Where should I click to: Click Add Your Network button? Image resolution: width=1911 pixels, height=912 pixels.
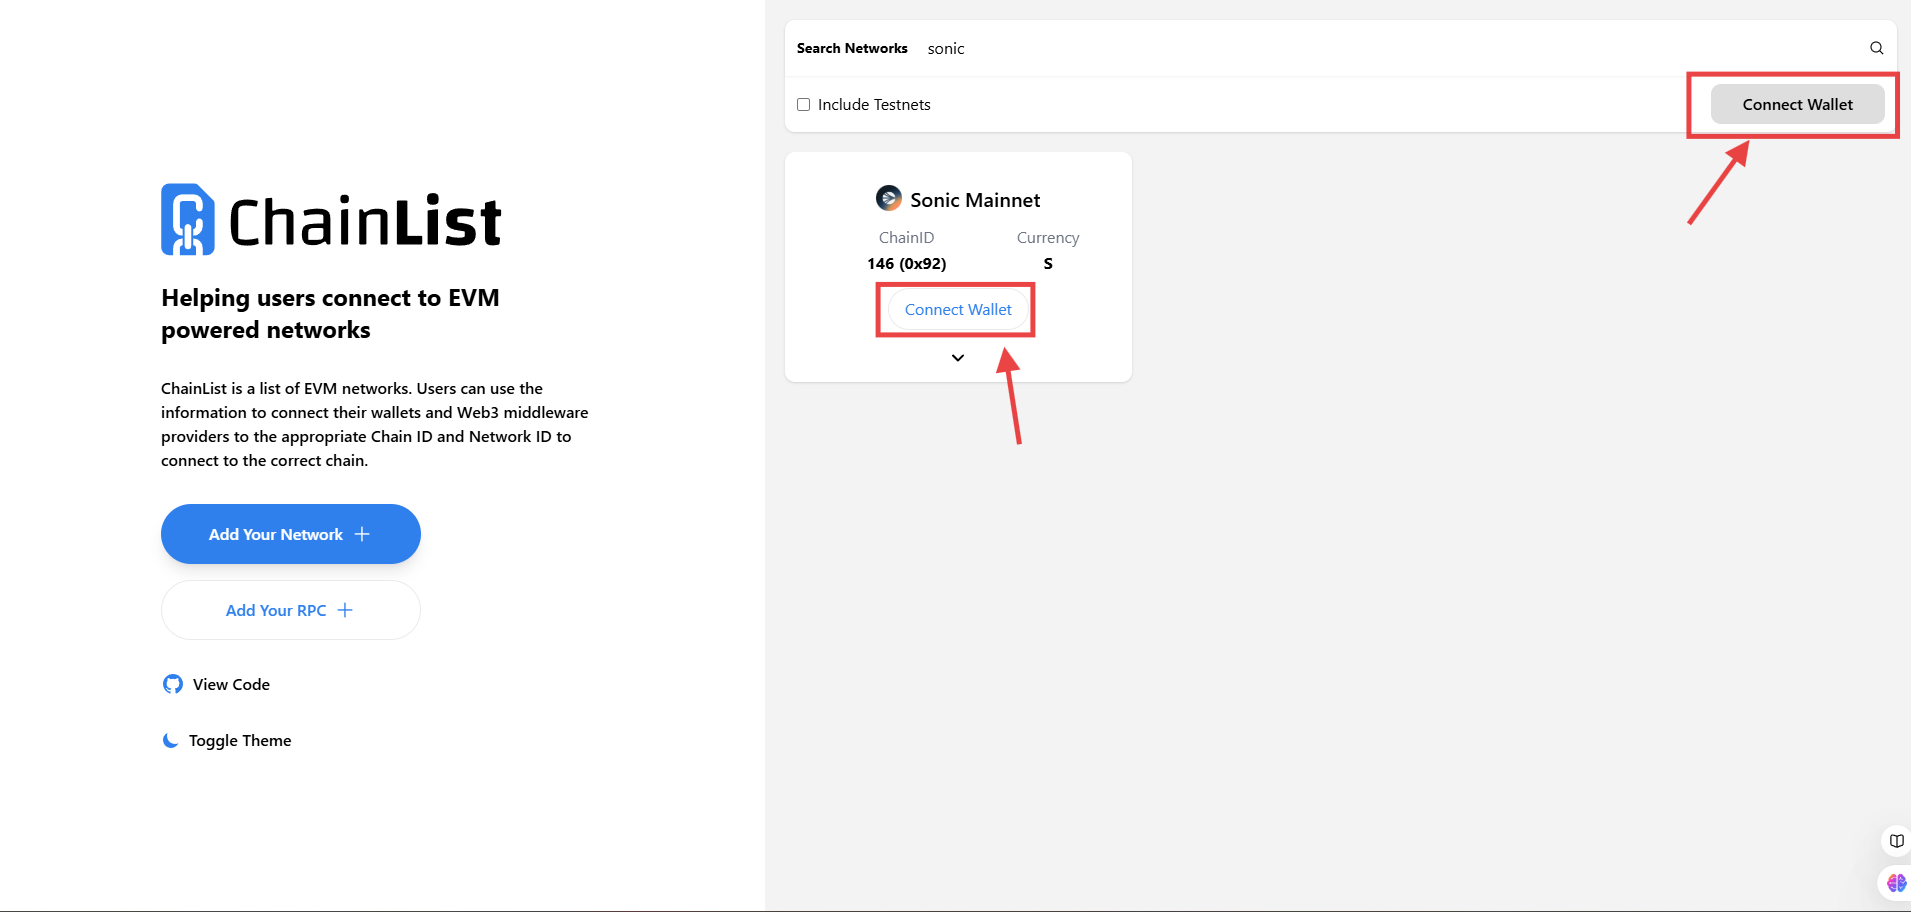[x=291, y=534]
